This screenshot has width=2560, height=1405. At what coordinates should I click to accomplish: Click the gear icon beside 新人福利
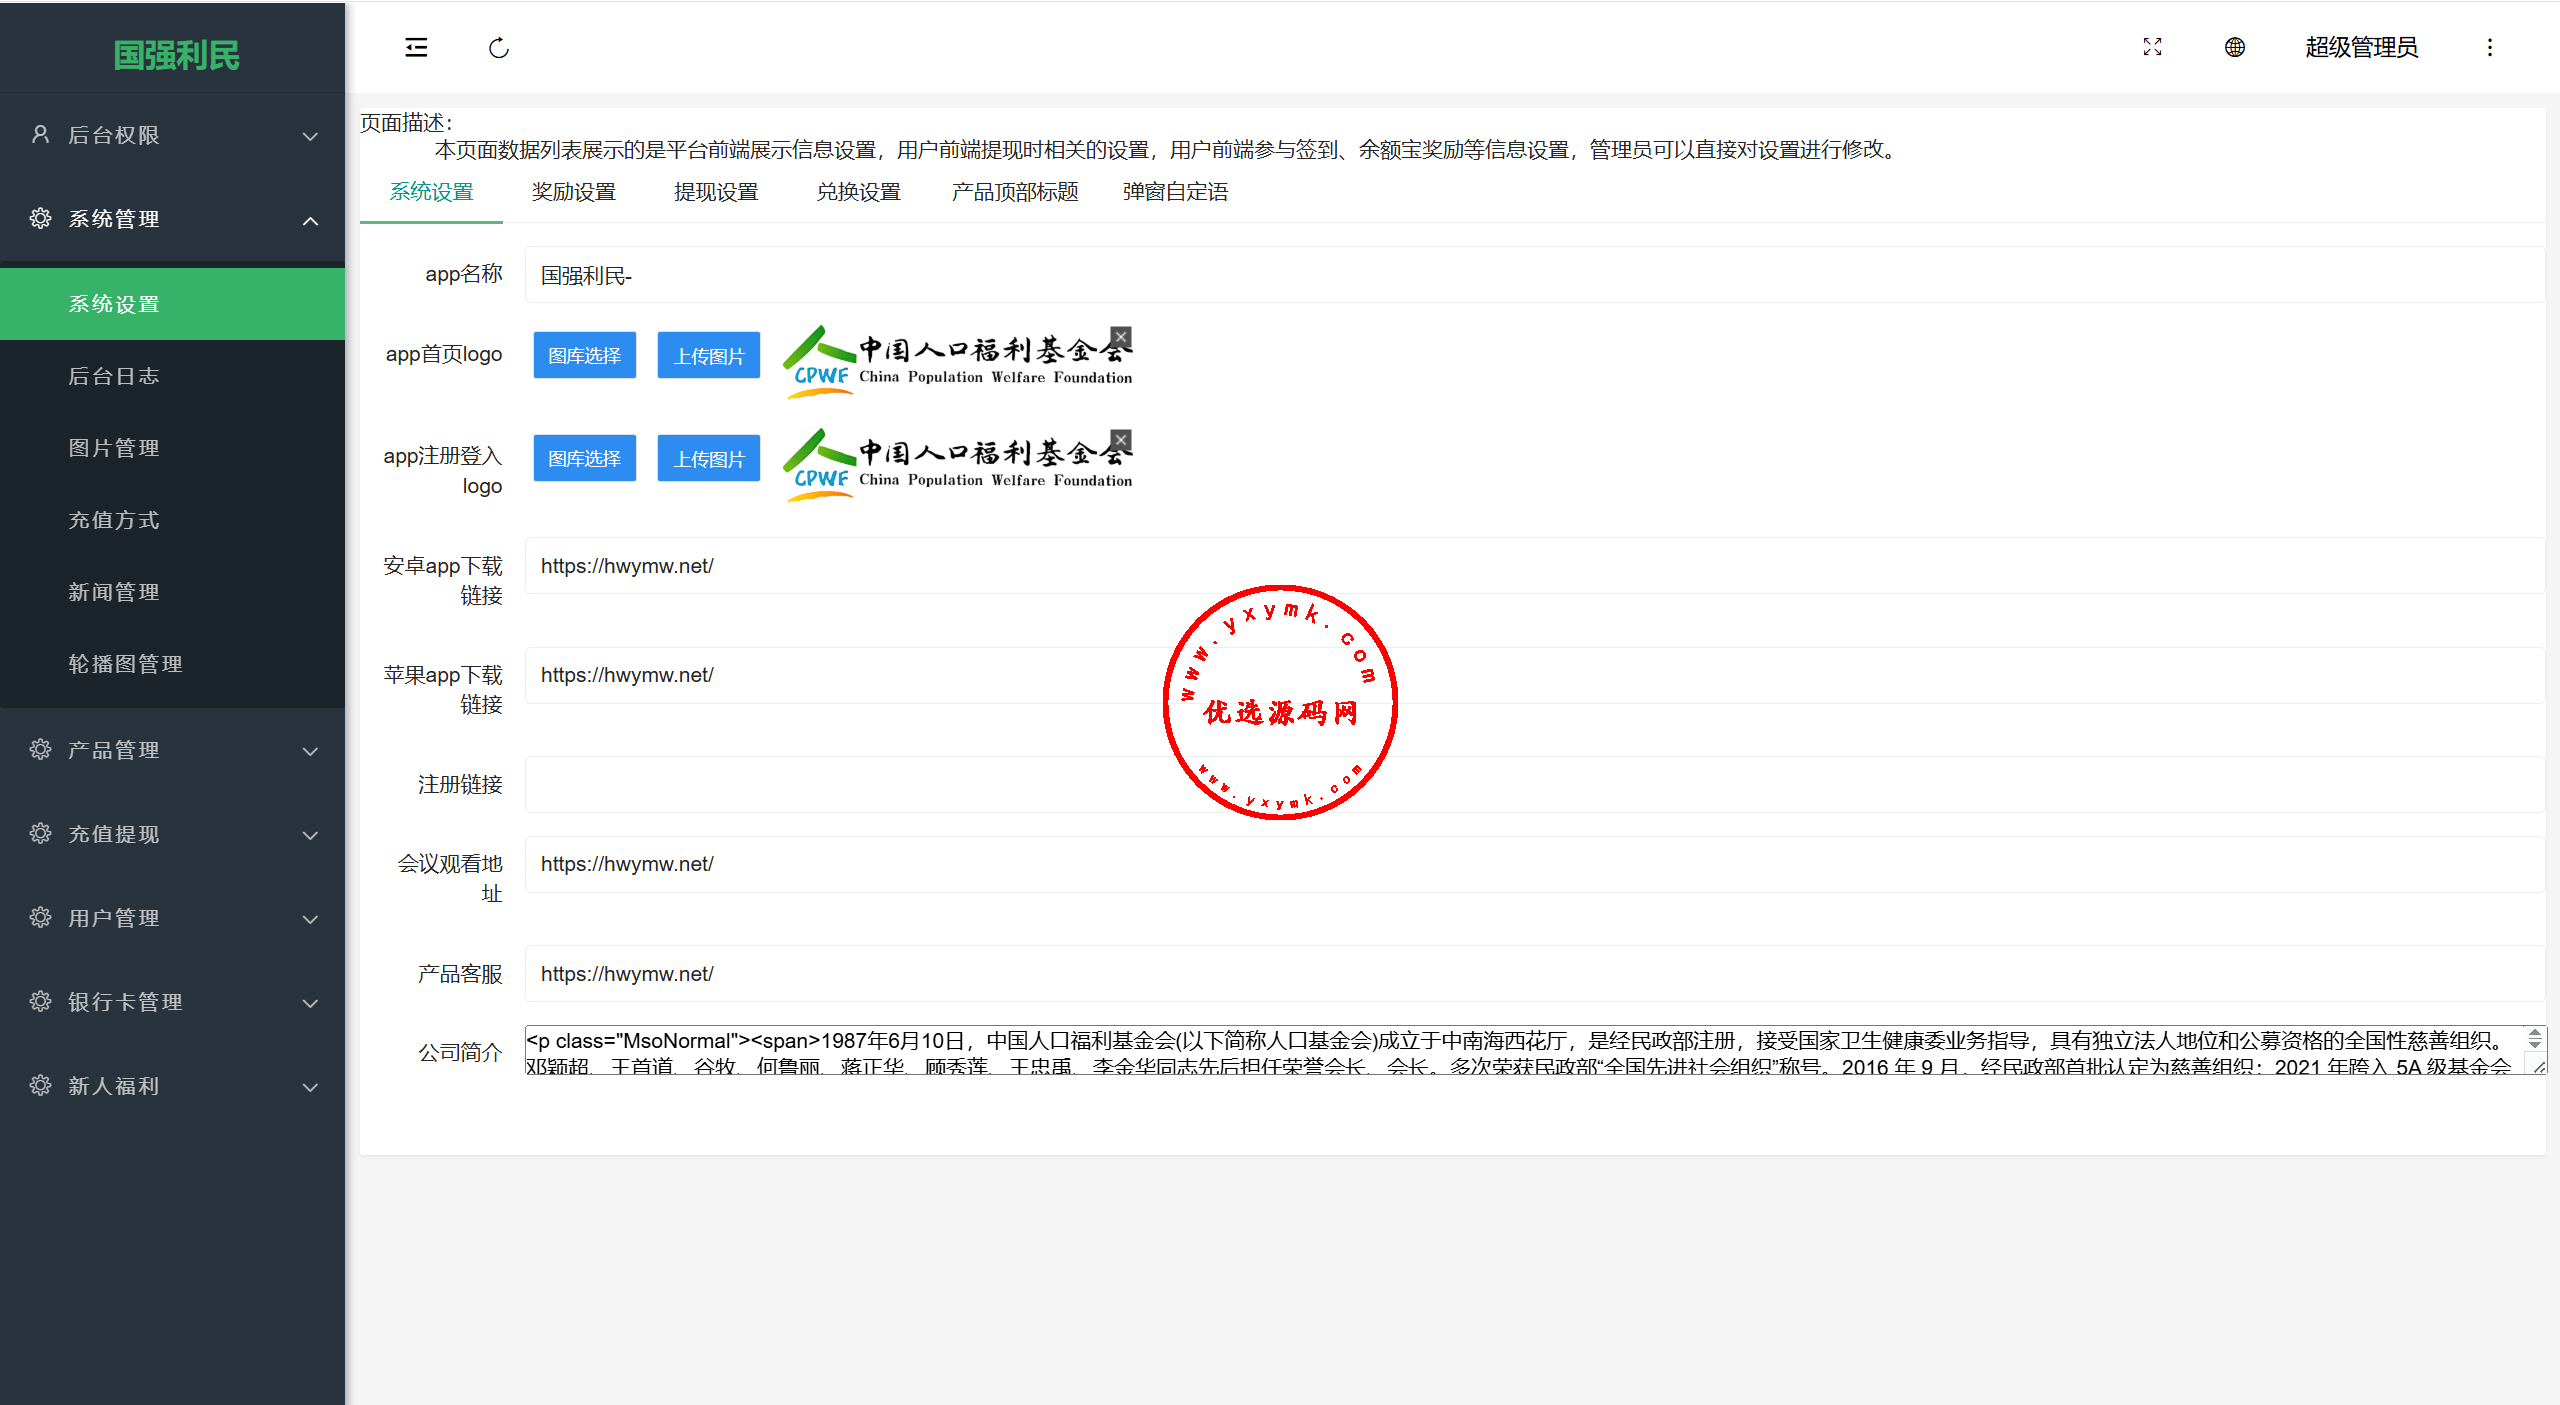pos(40,1085)
